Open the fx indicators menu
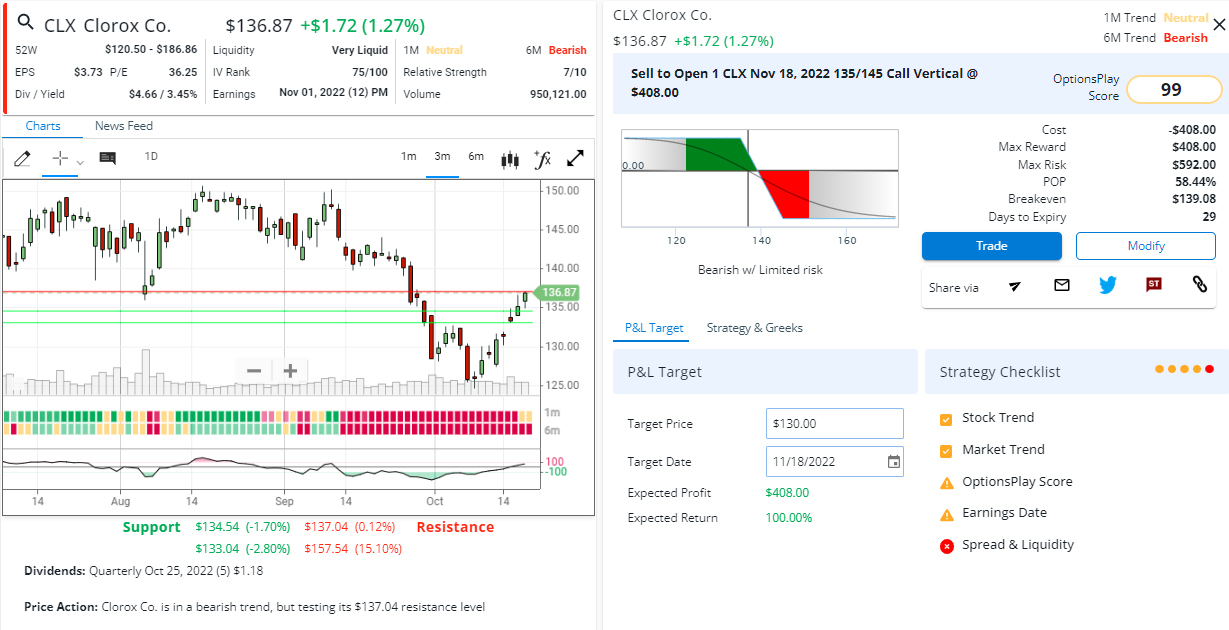Screen dimensions: 1229x630 [x=543, y=158]
